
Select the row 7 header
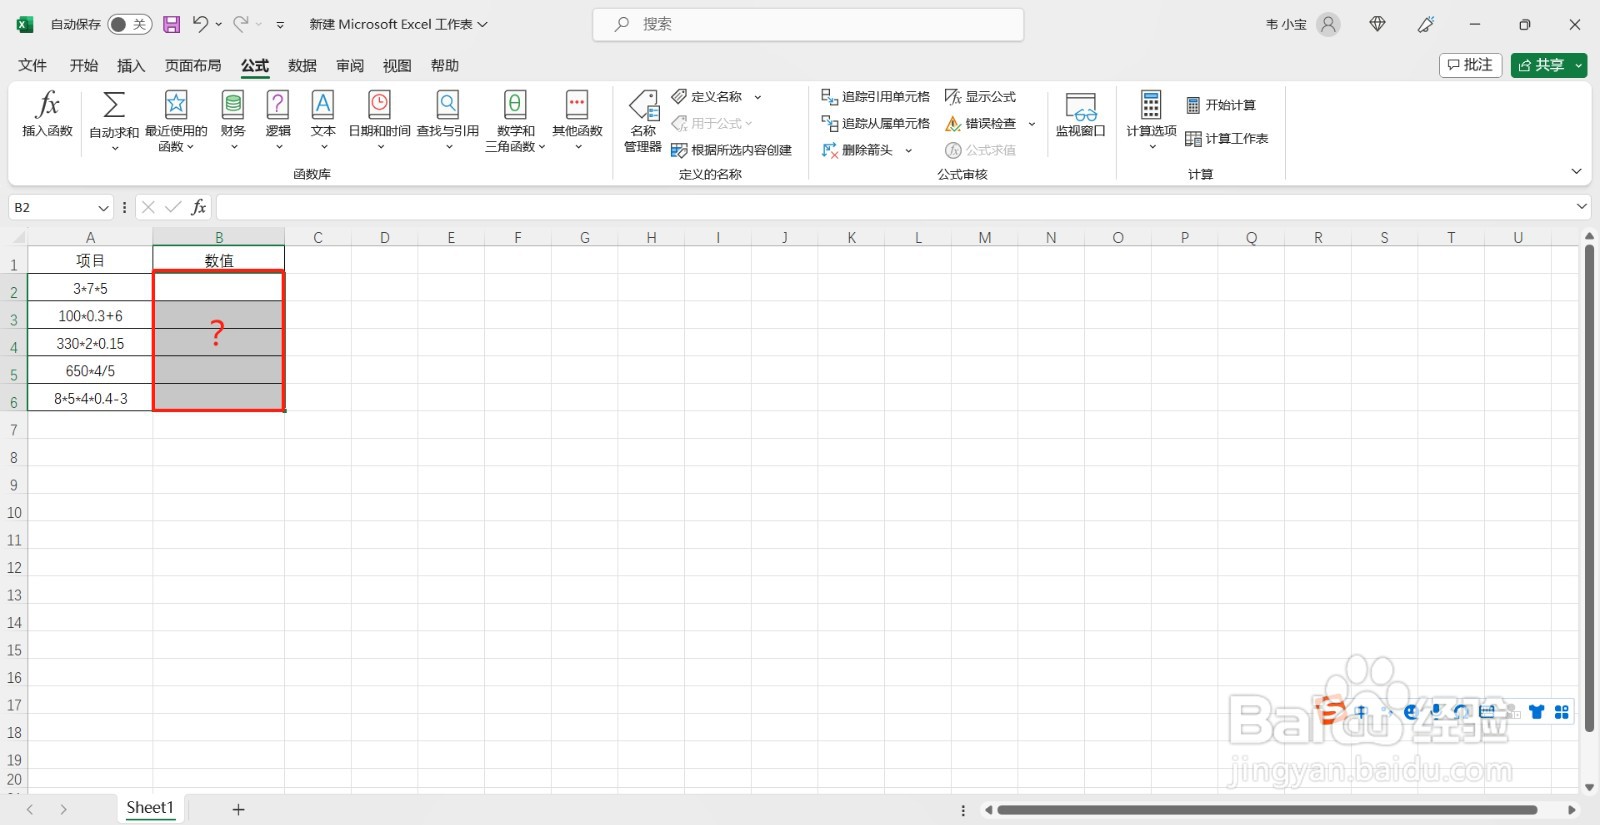pos(14,430)
